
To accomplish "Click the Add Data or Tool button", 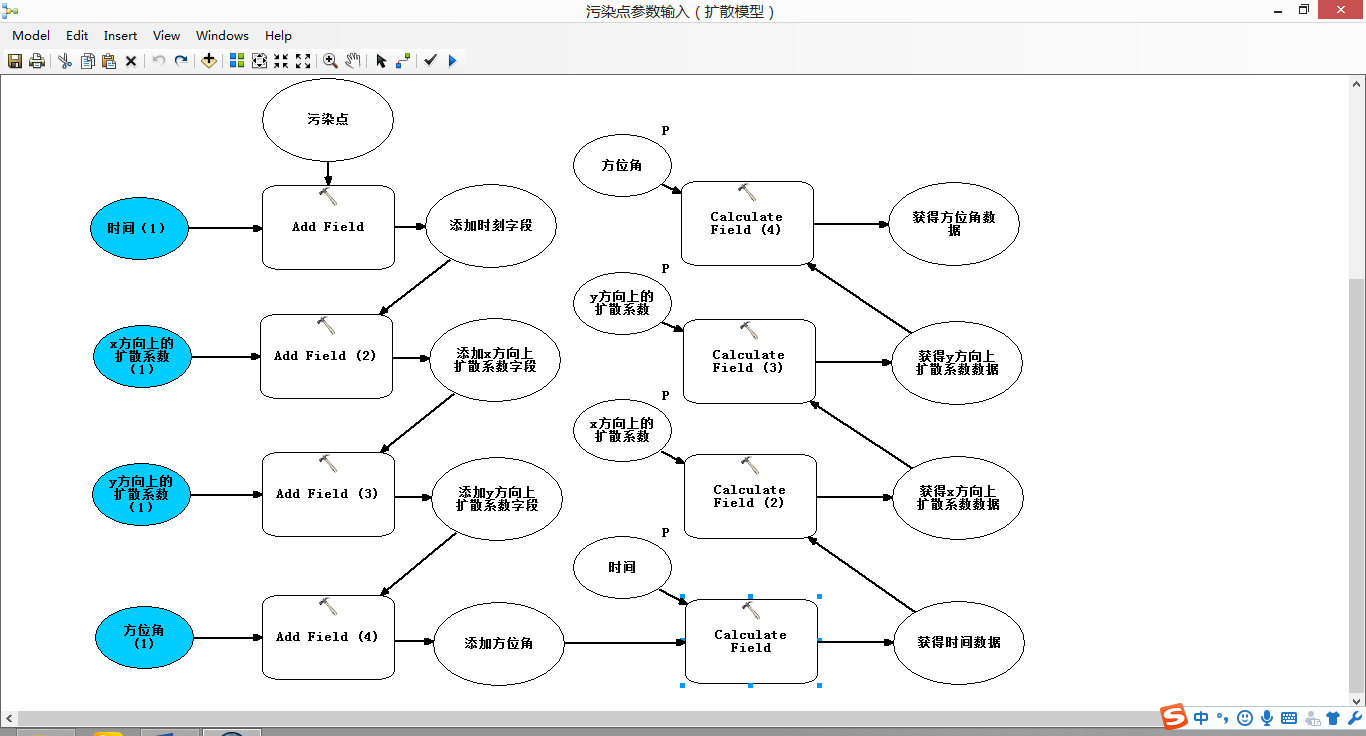I will point(208,61).
